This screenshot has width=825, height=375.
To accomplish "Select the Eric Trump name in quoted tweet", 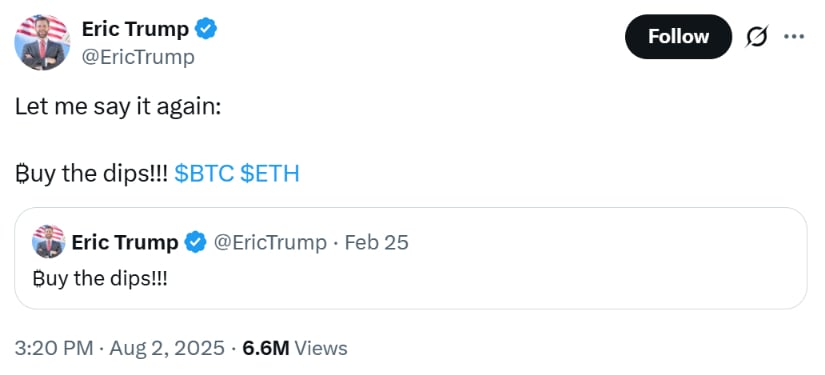I will coord(125,242).
